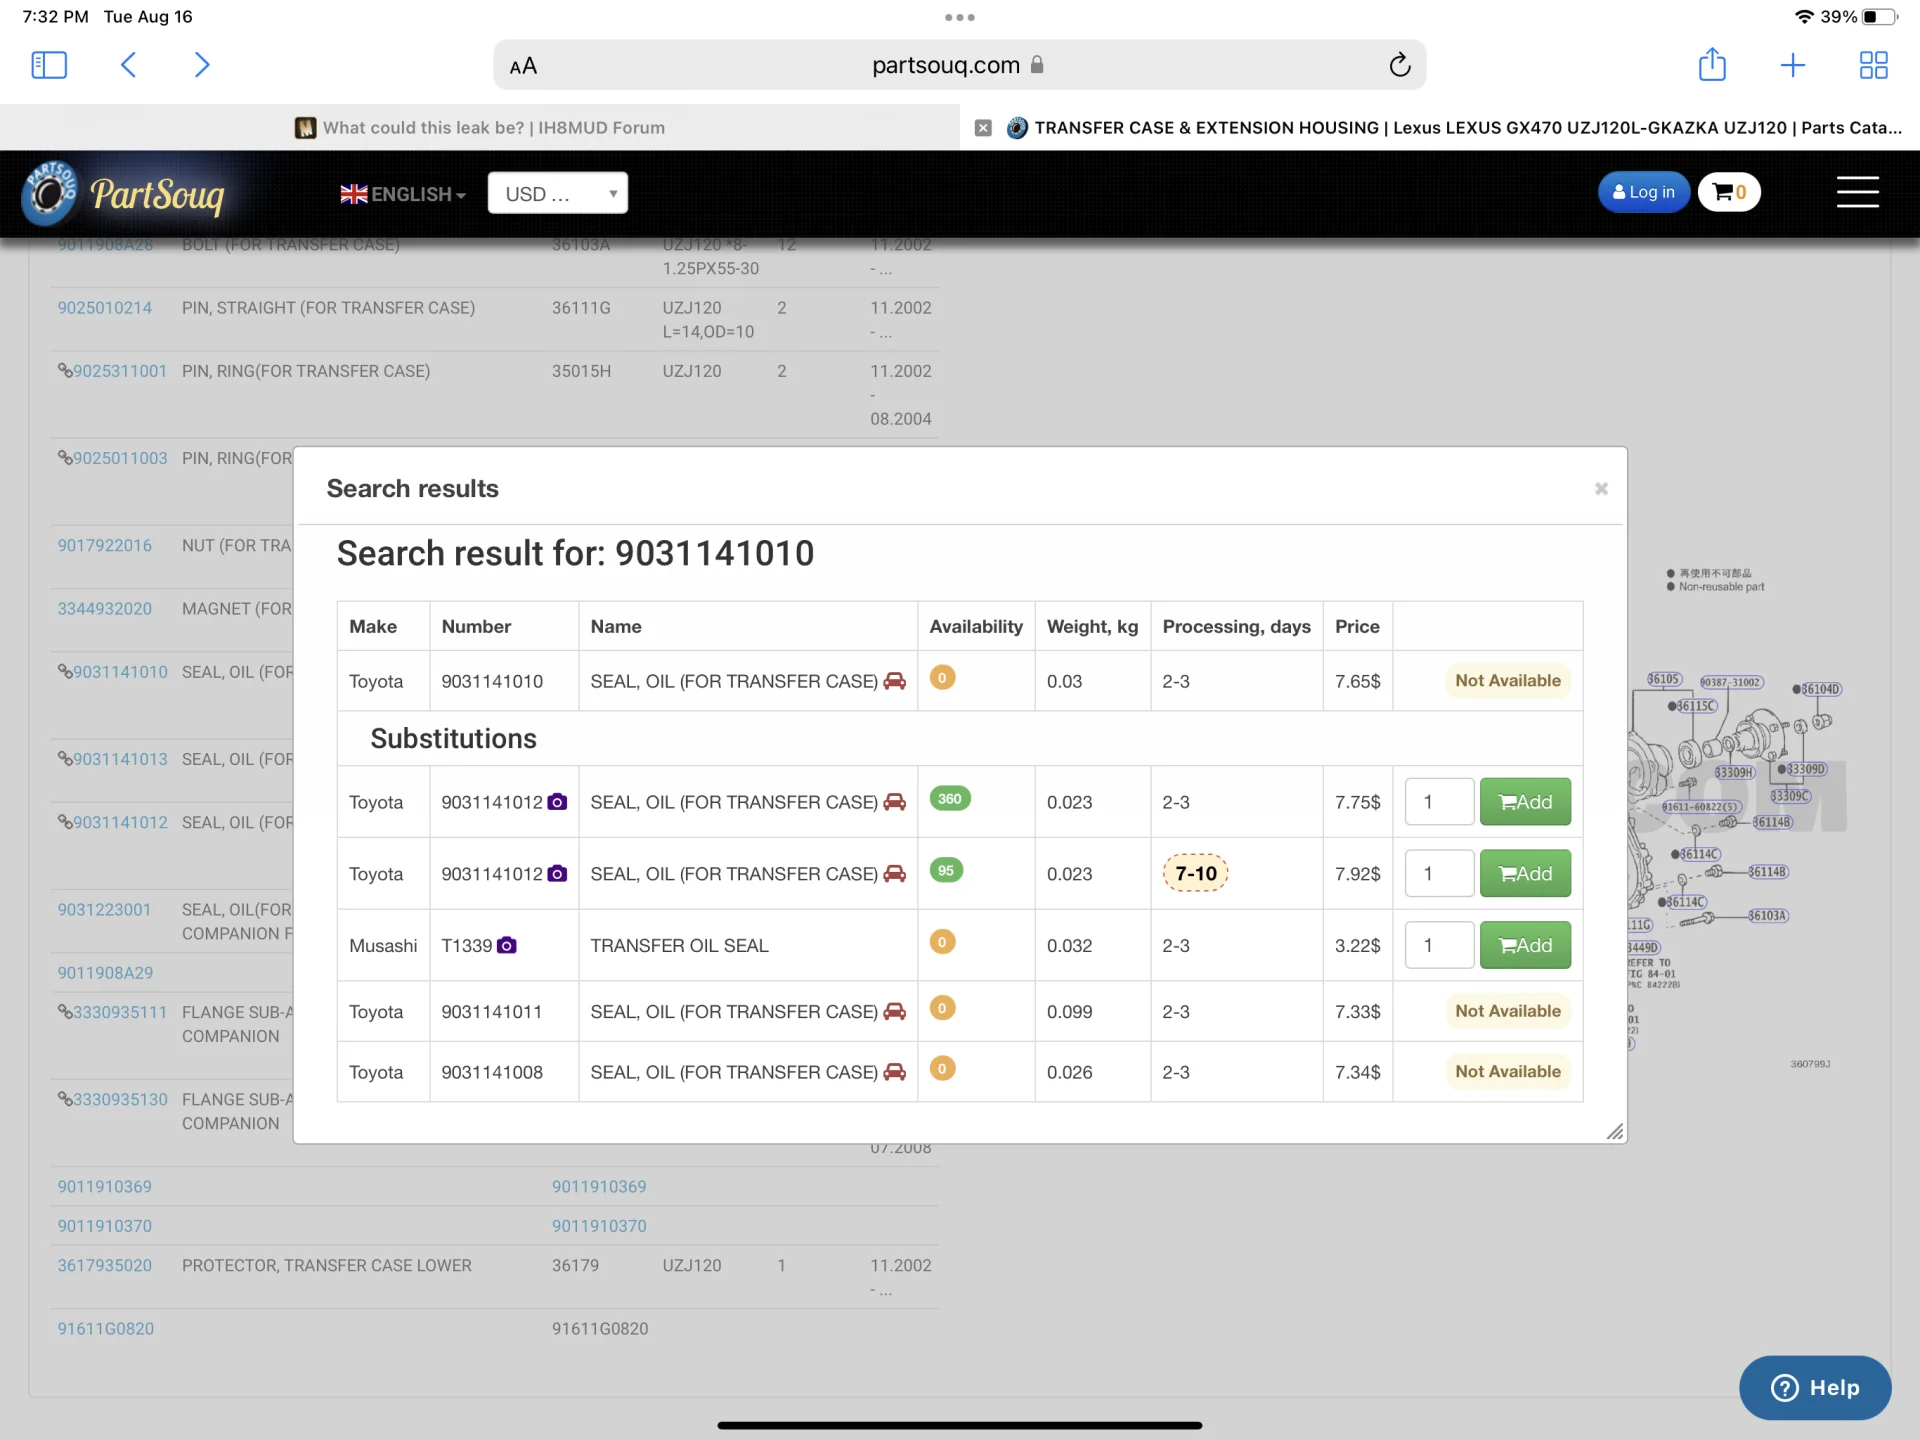Click car icon for 9031141008 row
This screenshot has width=1920, height=1440.
tap(895, 1072)
